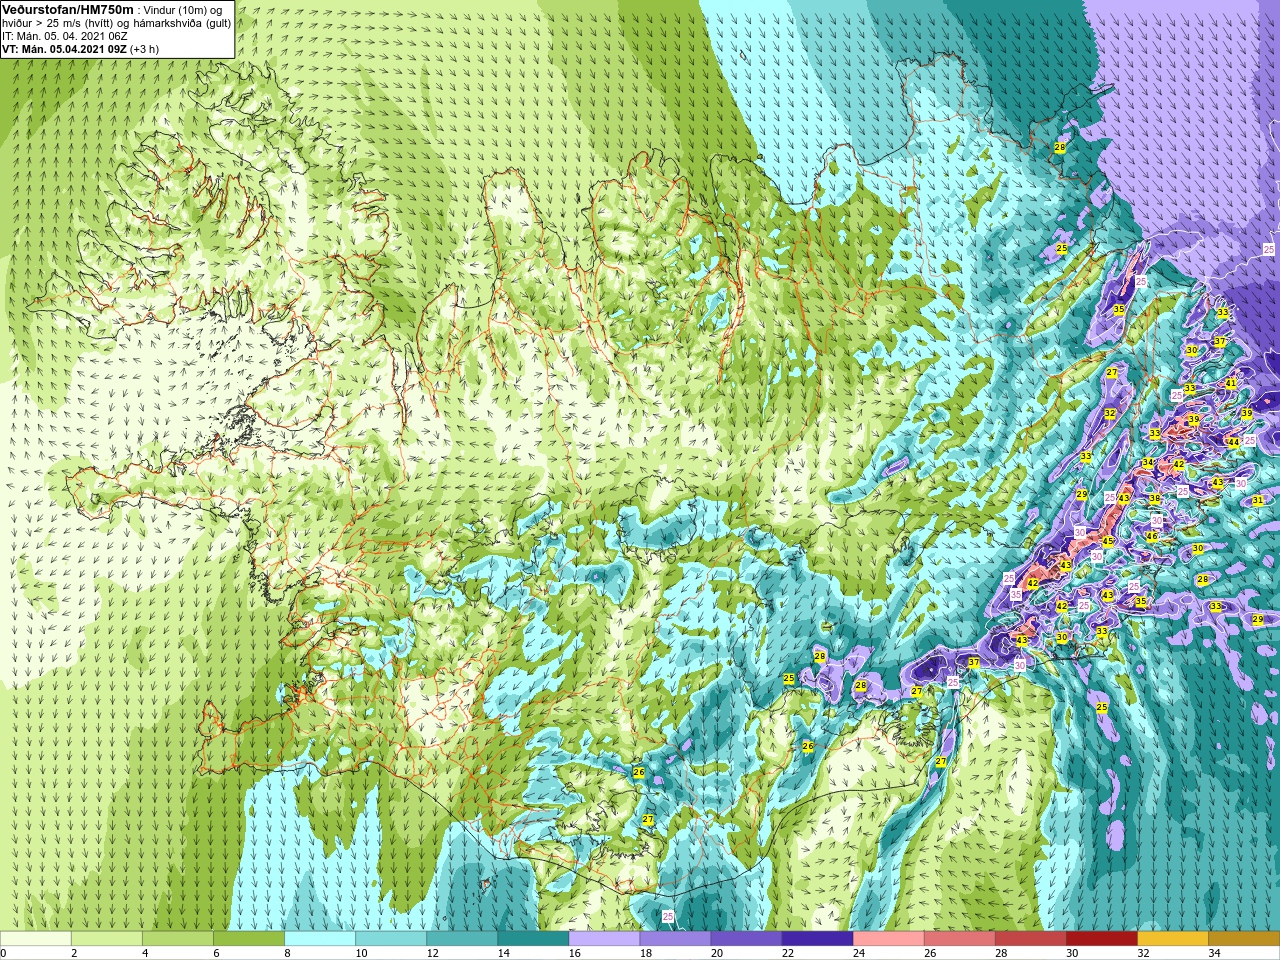This screenshot has width=1280, height=960.
Task: Click the 28–30 m/s red legend swatch
Action: (1030, 939)
